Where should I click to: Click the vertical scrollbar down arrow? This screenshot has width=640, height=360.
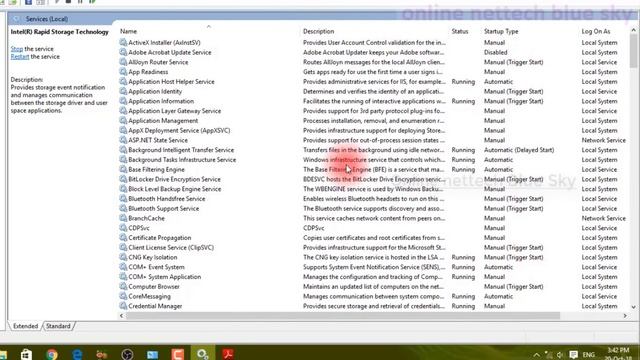[633, 307]
